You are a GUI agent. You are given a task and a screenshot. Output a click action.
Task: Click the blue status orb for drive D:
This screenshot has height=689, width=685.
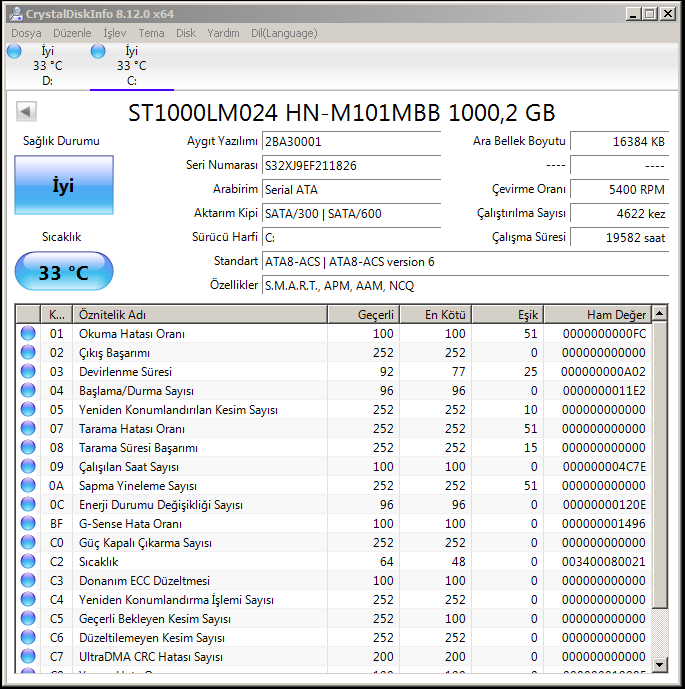(14, 51)
